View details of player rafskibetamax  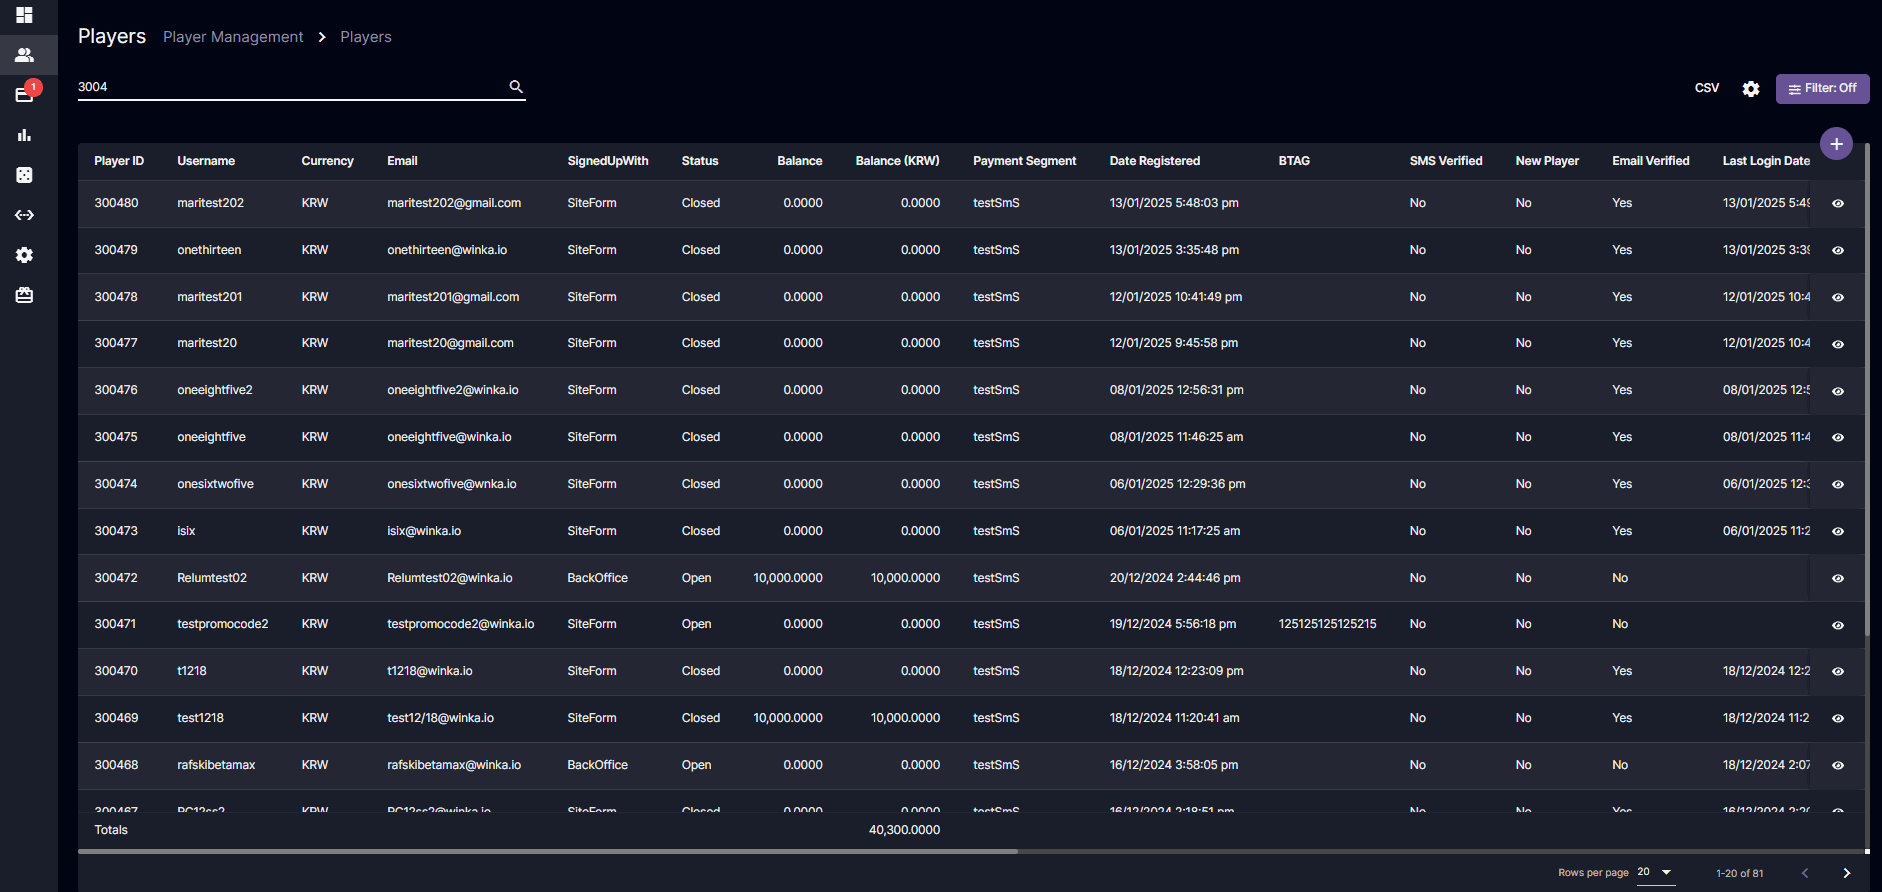pyautogui.click(x=1838, y=766)
